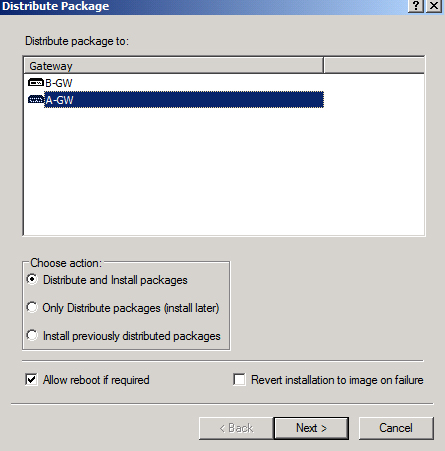The width and height of the screenshot is (445, 451).
Task: Choose Install previously distributed packages
Action: pos(32,335)
